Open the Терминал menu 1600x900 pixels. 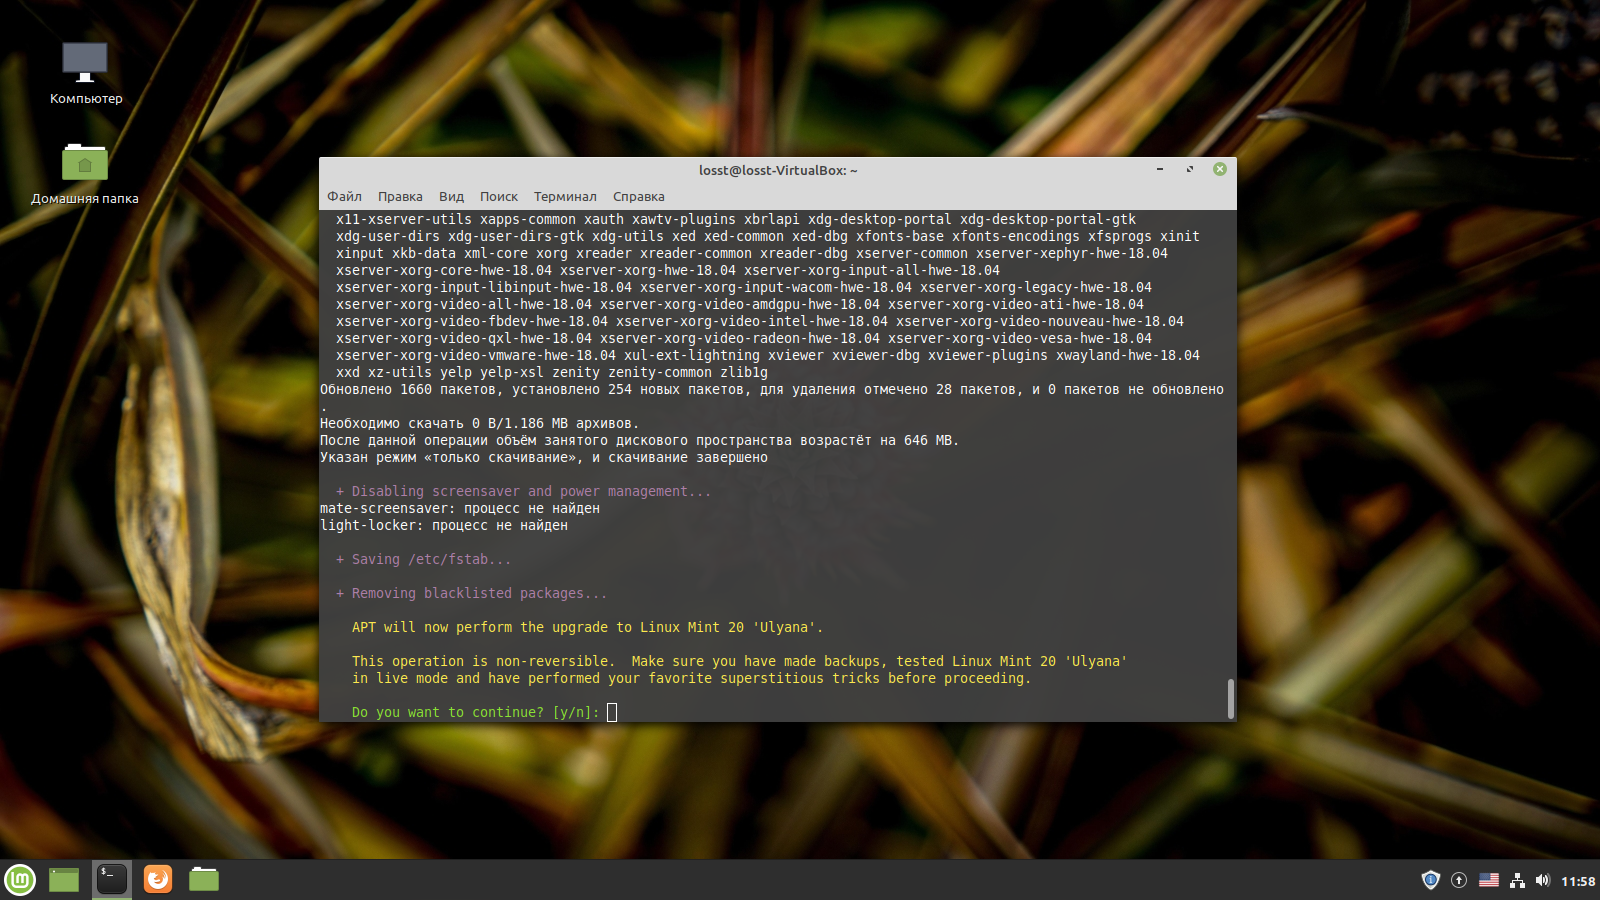point(565,196)
